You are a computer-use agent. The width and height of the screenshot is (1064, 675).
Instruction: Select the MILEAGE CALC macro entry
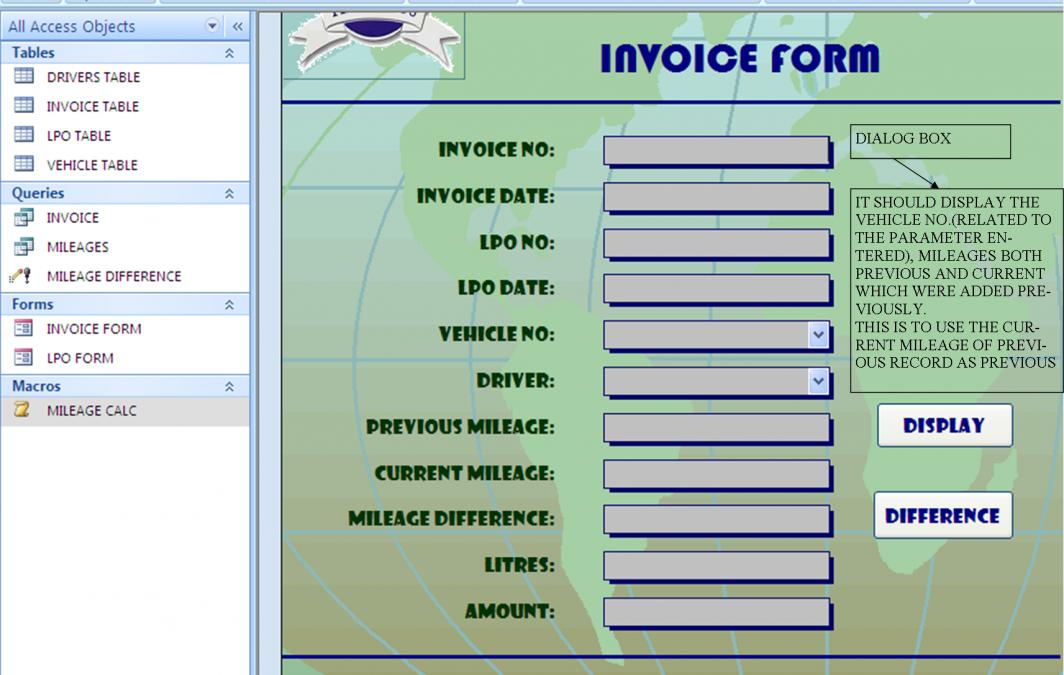click(125, 410)
